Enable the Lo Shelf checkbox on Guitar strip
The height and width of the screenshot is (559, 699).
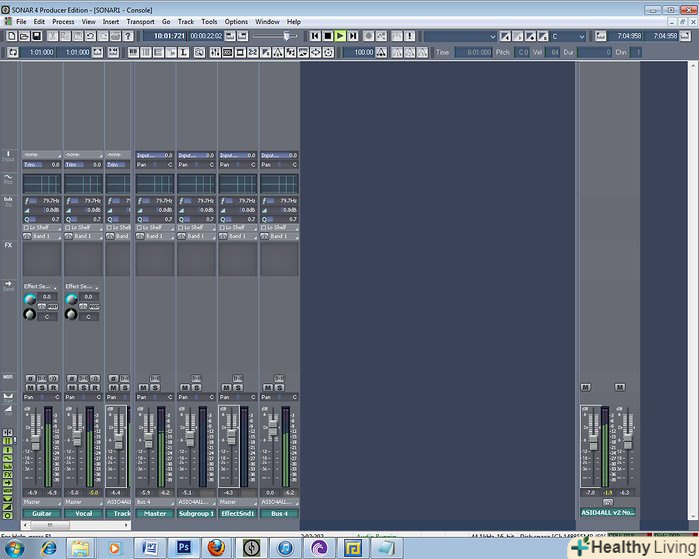tap(27, 227)
